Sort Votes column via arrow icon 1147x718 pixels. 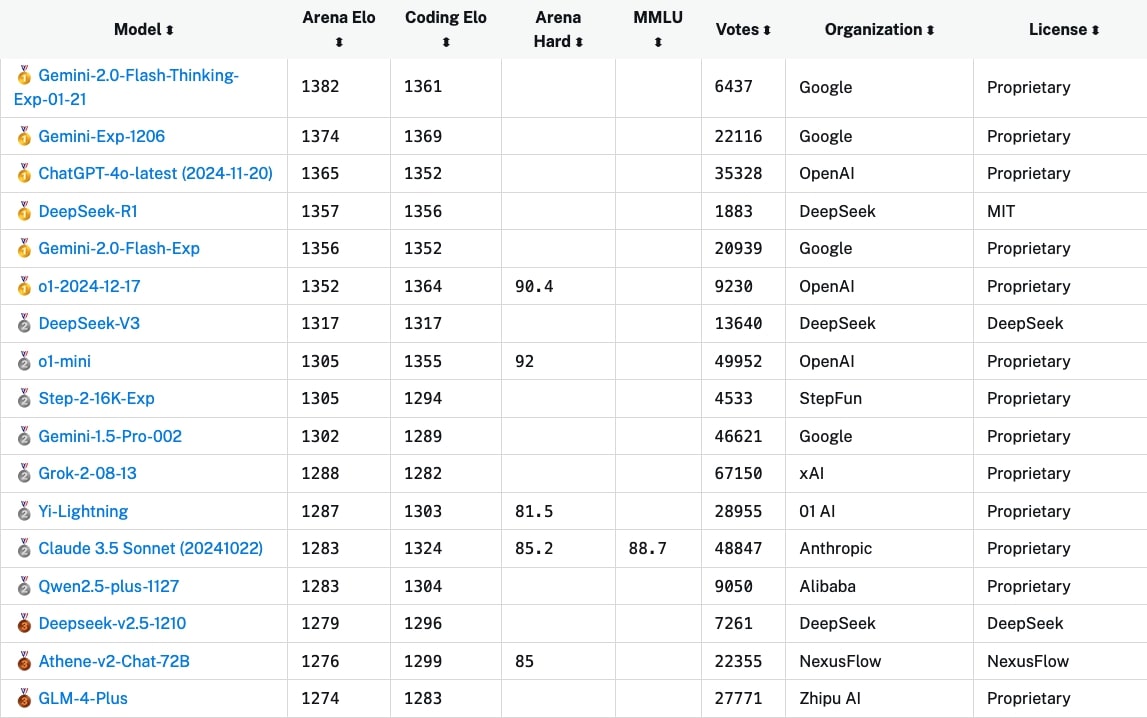point(767,31)
